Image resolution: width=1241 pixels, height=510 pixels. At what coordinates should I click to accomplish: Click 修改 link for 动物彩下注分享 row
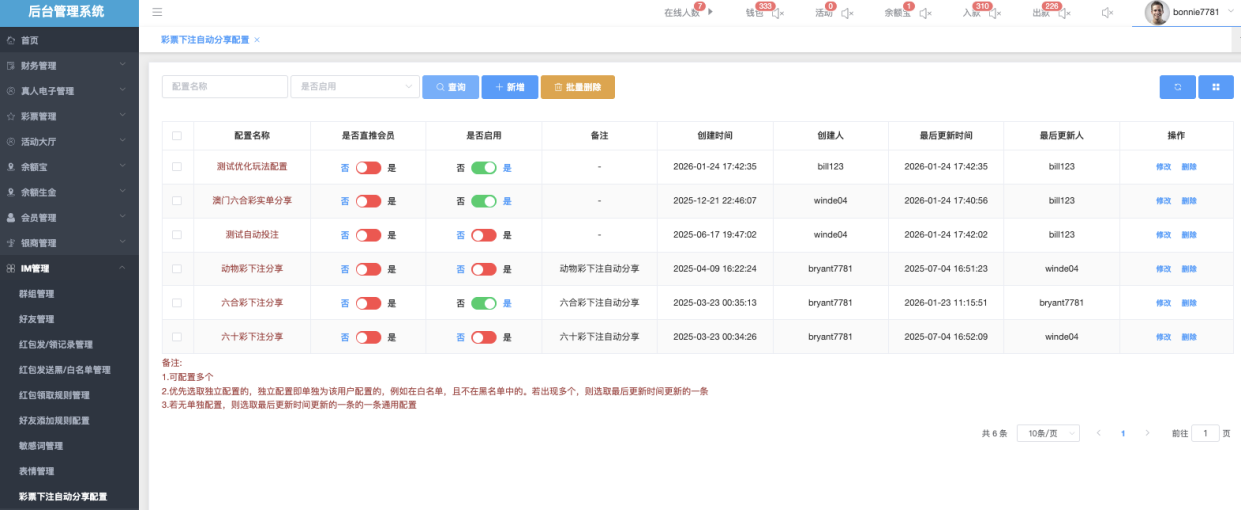[x=1163, y=269]
